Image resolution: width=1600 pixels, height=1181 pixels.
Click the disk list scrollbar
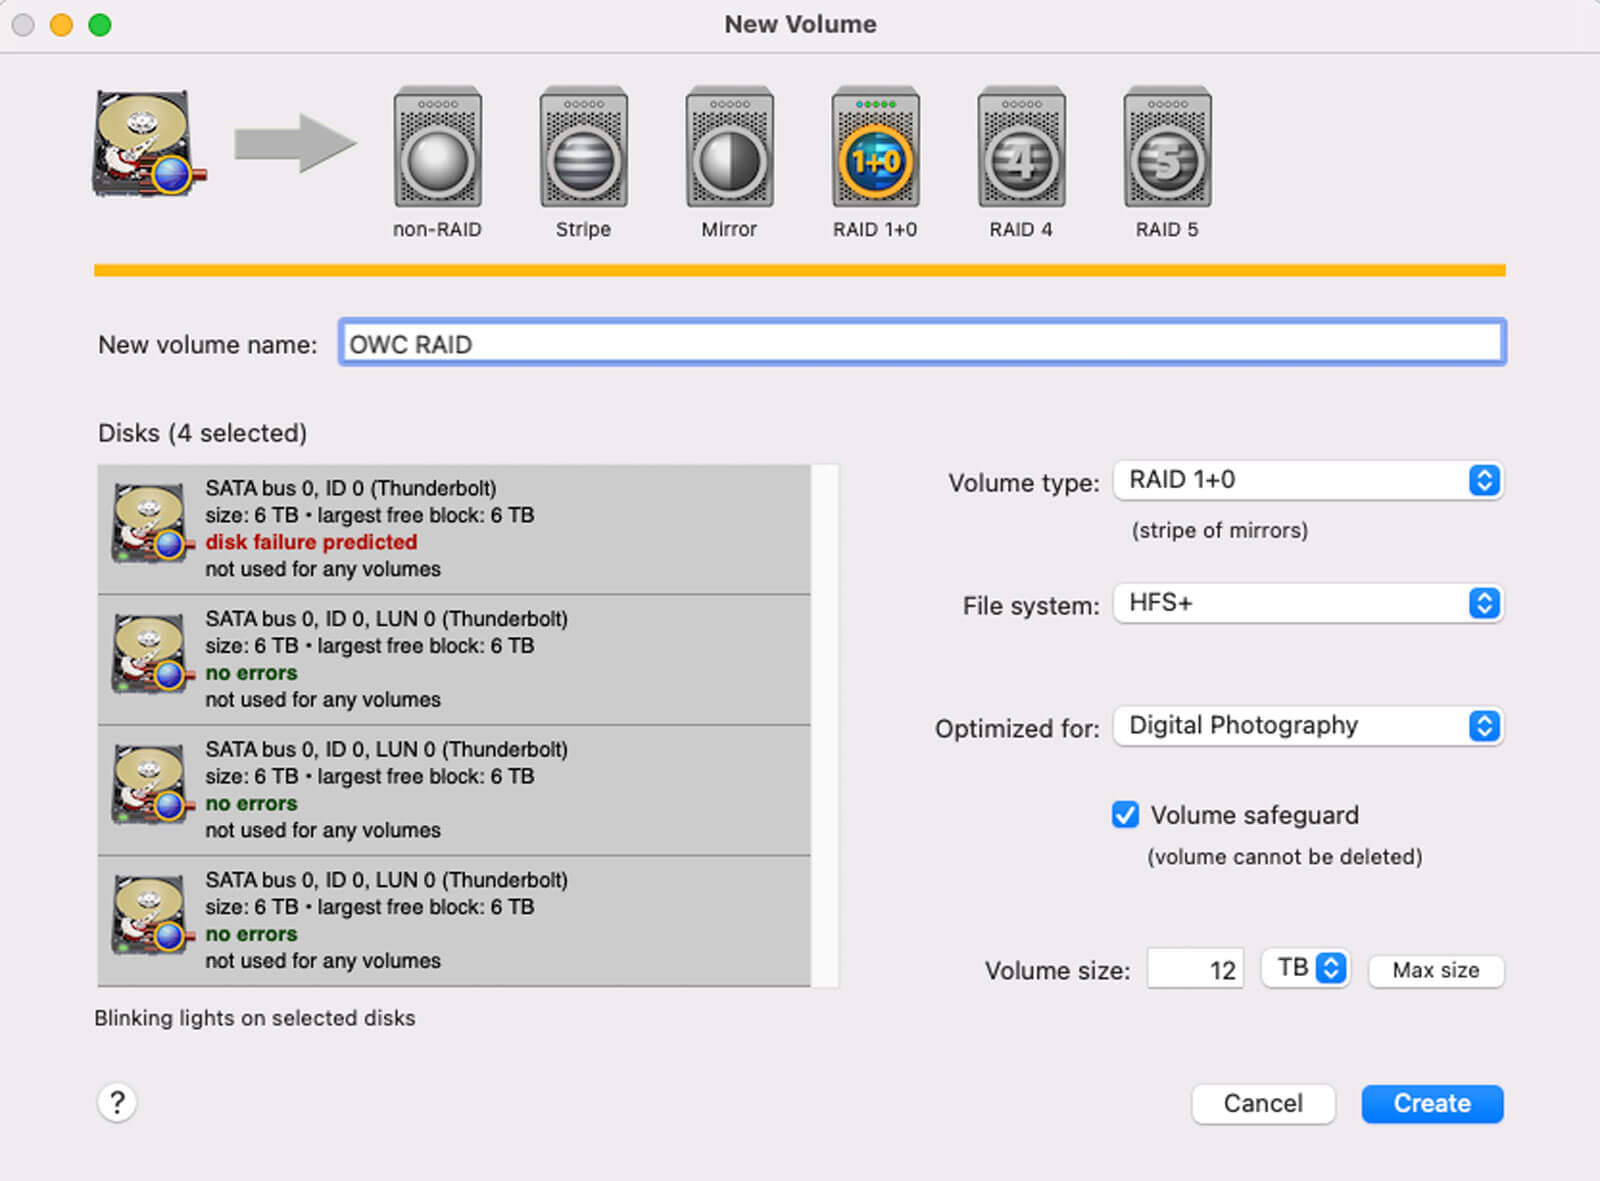(x=825, y=725)
